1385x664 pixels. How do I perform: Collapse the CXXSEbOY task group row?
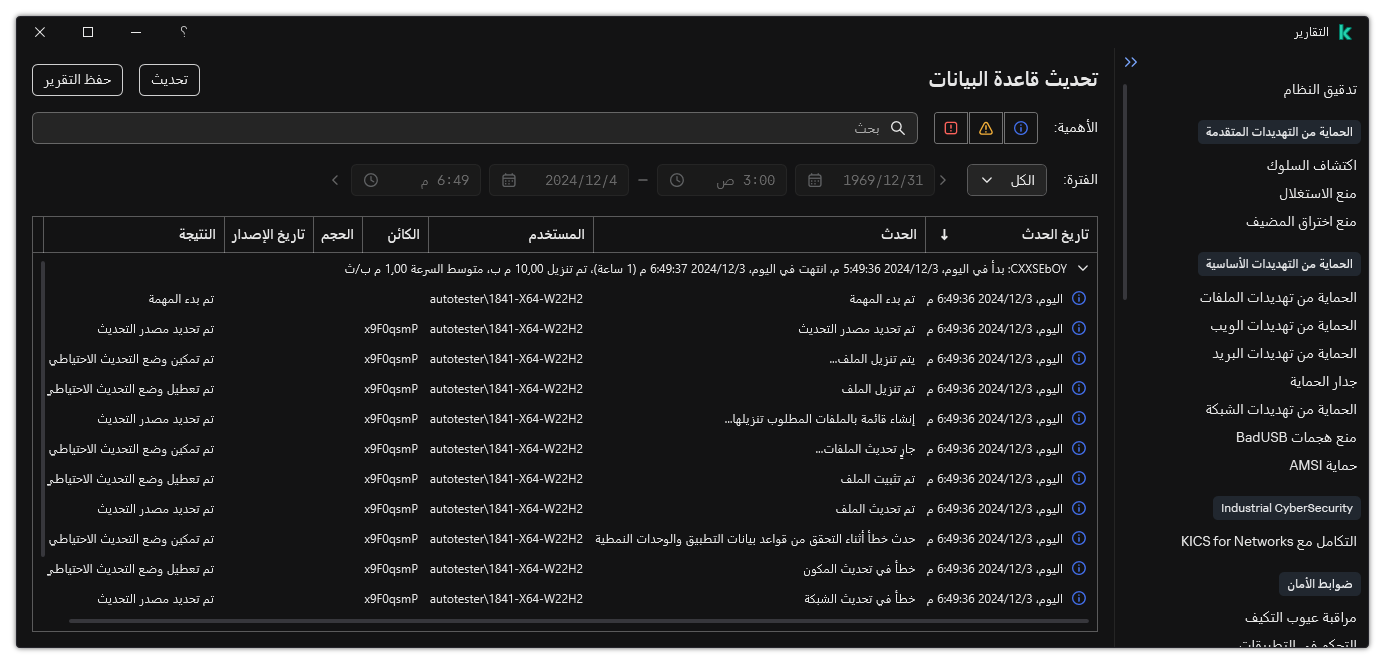pyautogui.click(x=1082, y=268)
